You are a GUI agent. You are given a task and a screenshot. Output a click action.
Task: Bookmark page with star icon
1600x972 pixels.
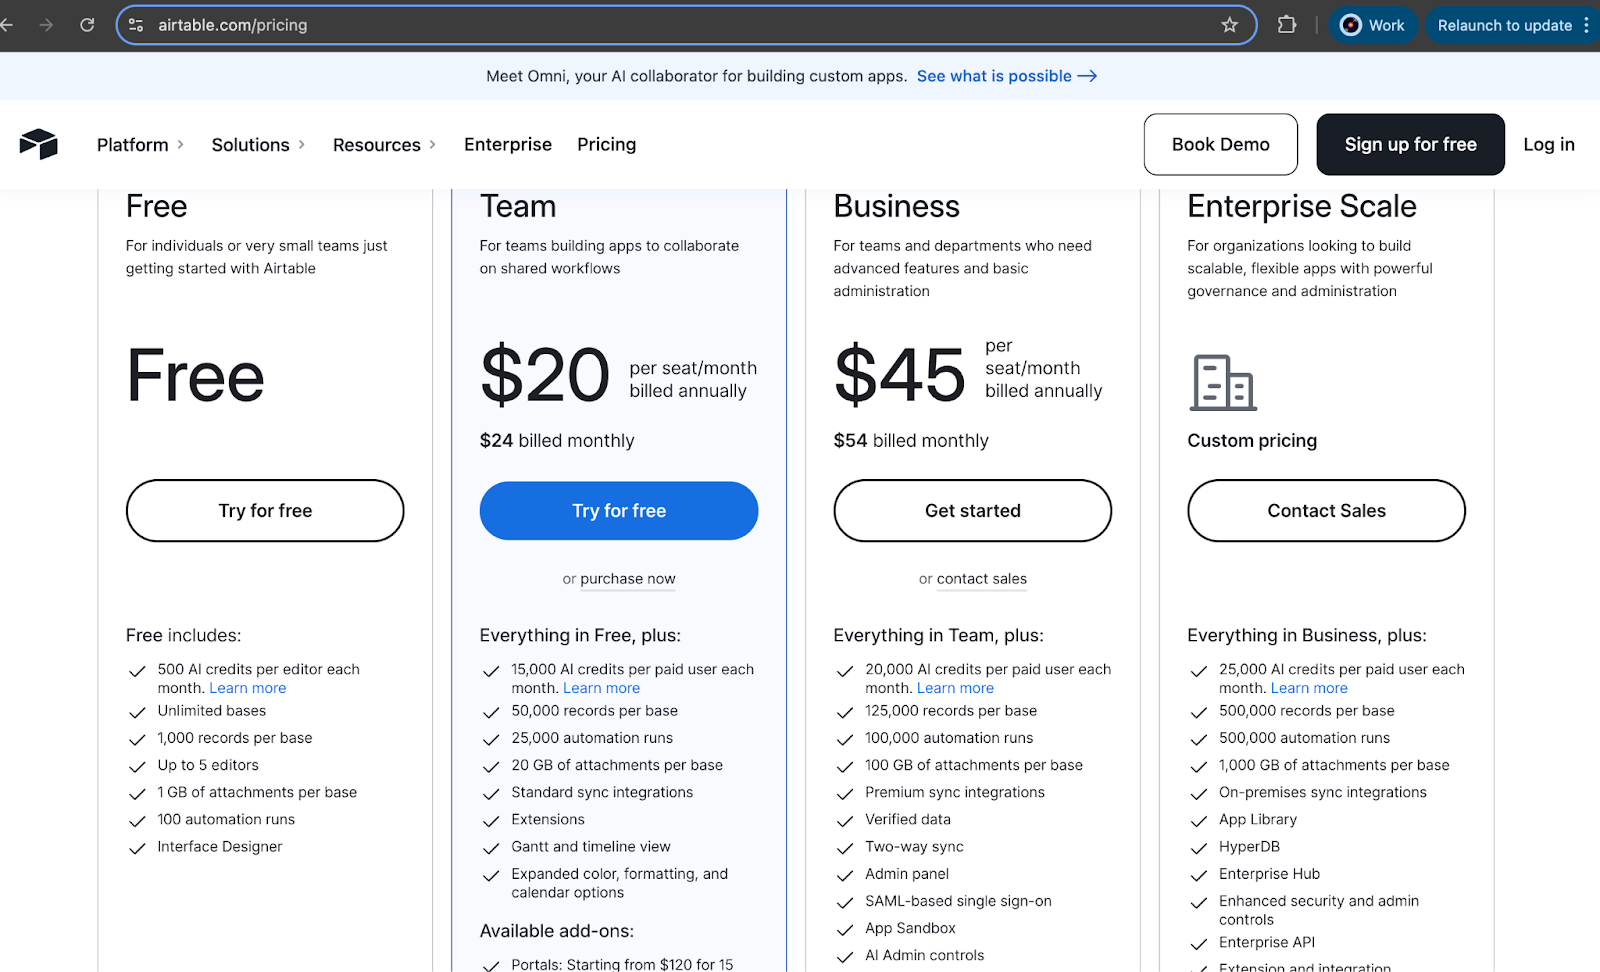[x=1230, y=25]
